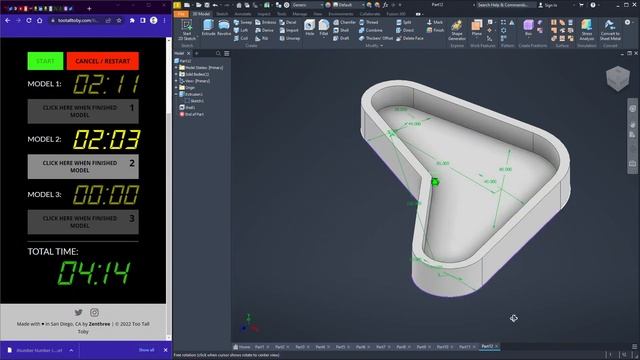Collapse the Extrusion1 node
The image size is (640, 360).
[176, 94]
